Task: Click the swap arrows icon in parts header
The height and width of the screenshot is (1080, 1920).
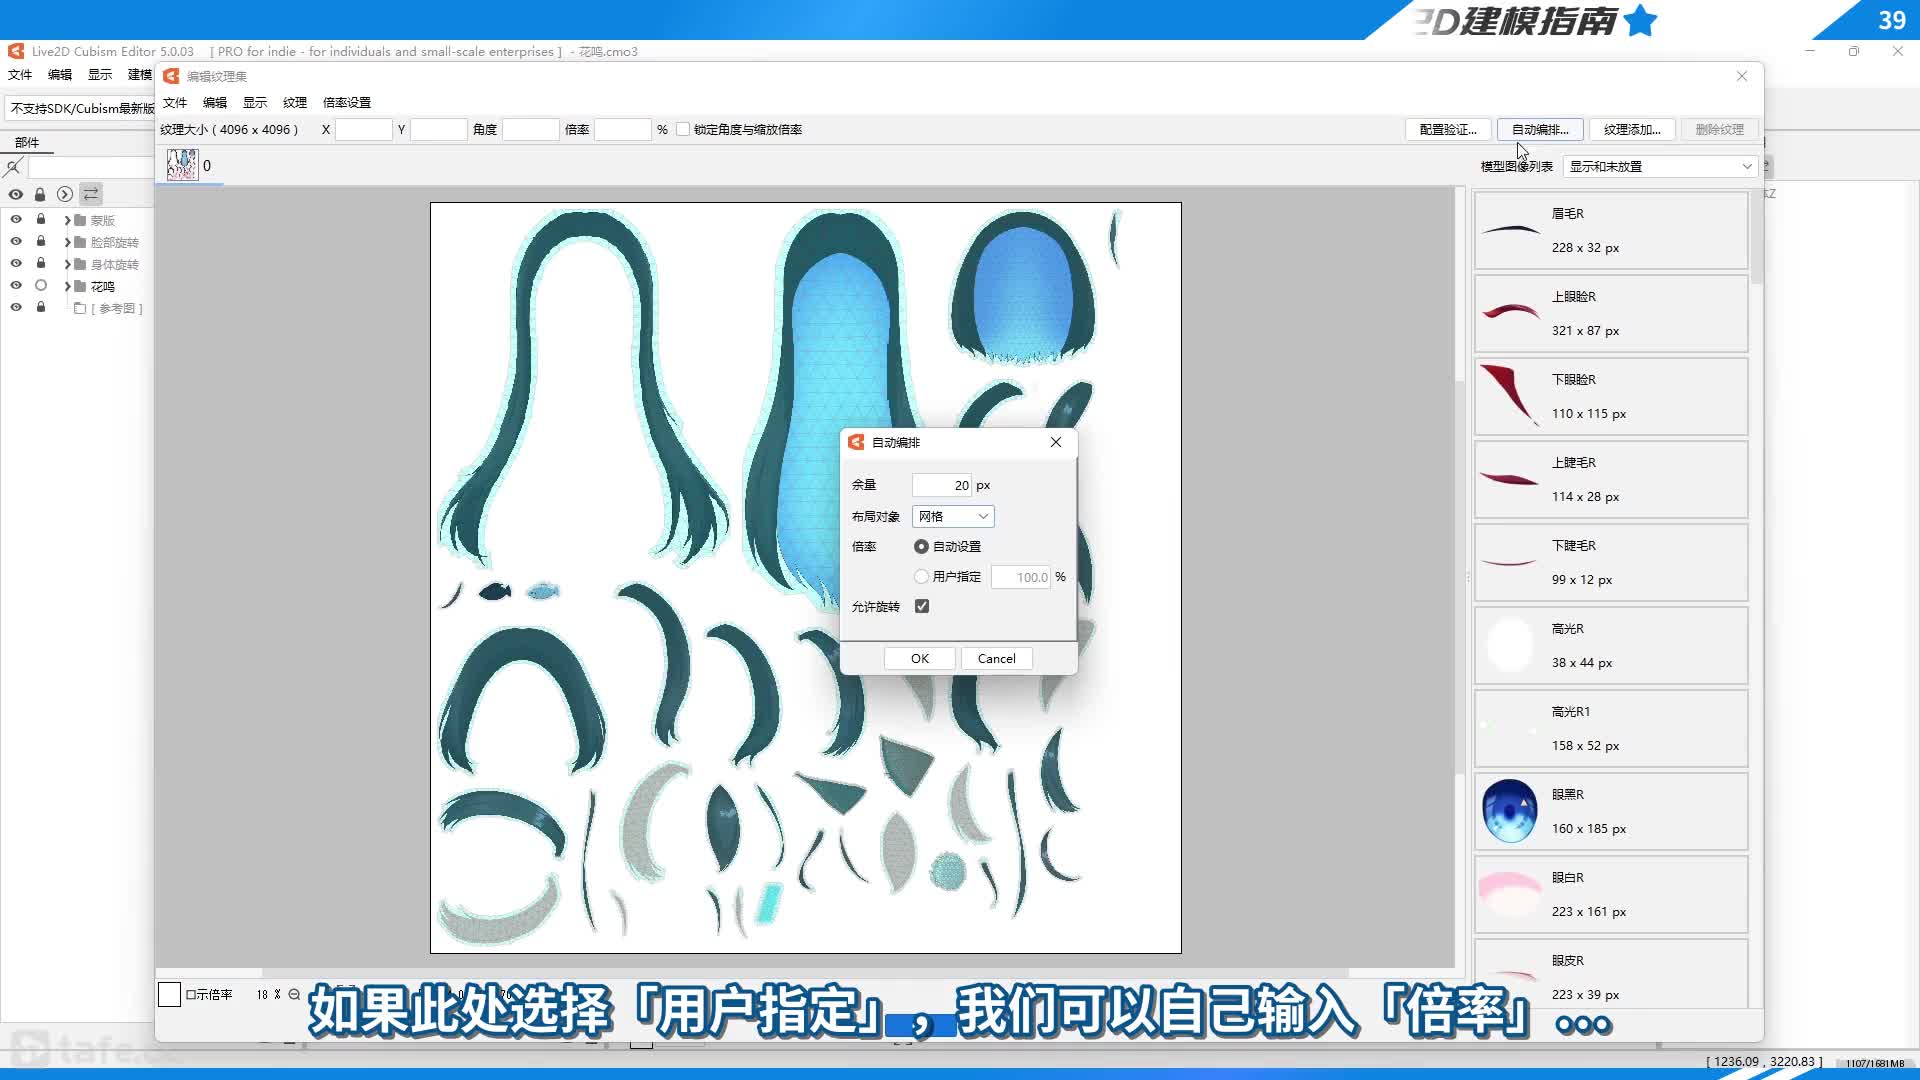Action: 91,194
